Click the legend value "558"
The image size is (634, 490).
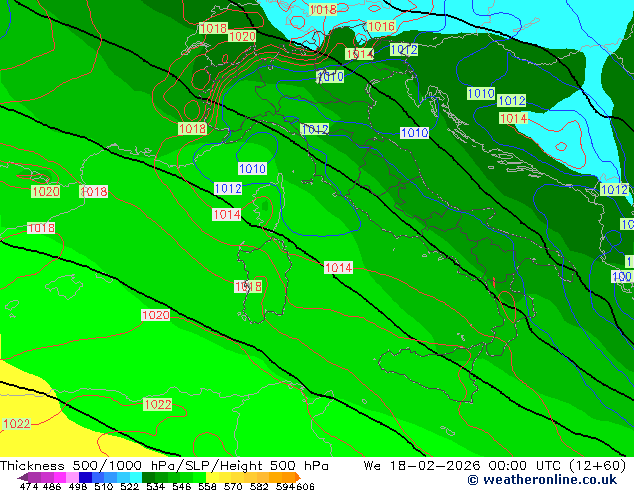point(207,486)
